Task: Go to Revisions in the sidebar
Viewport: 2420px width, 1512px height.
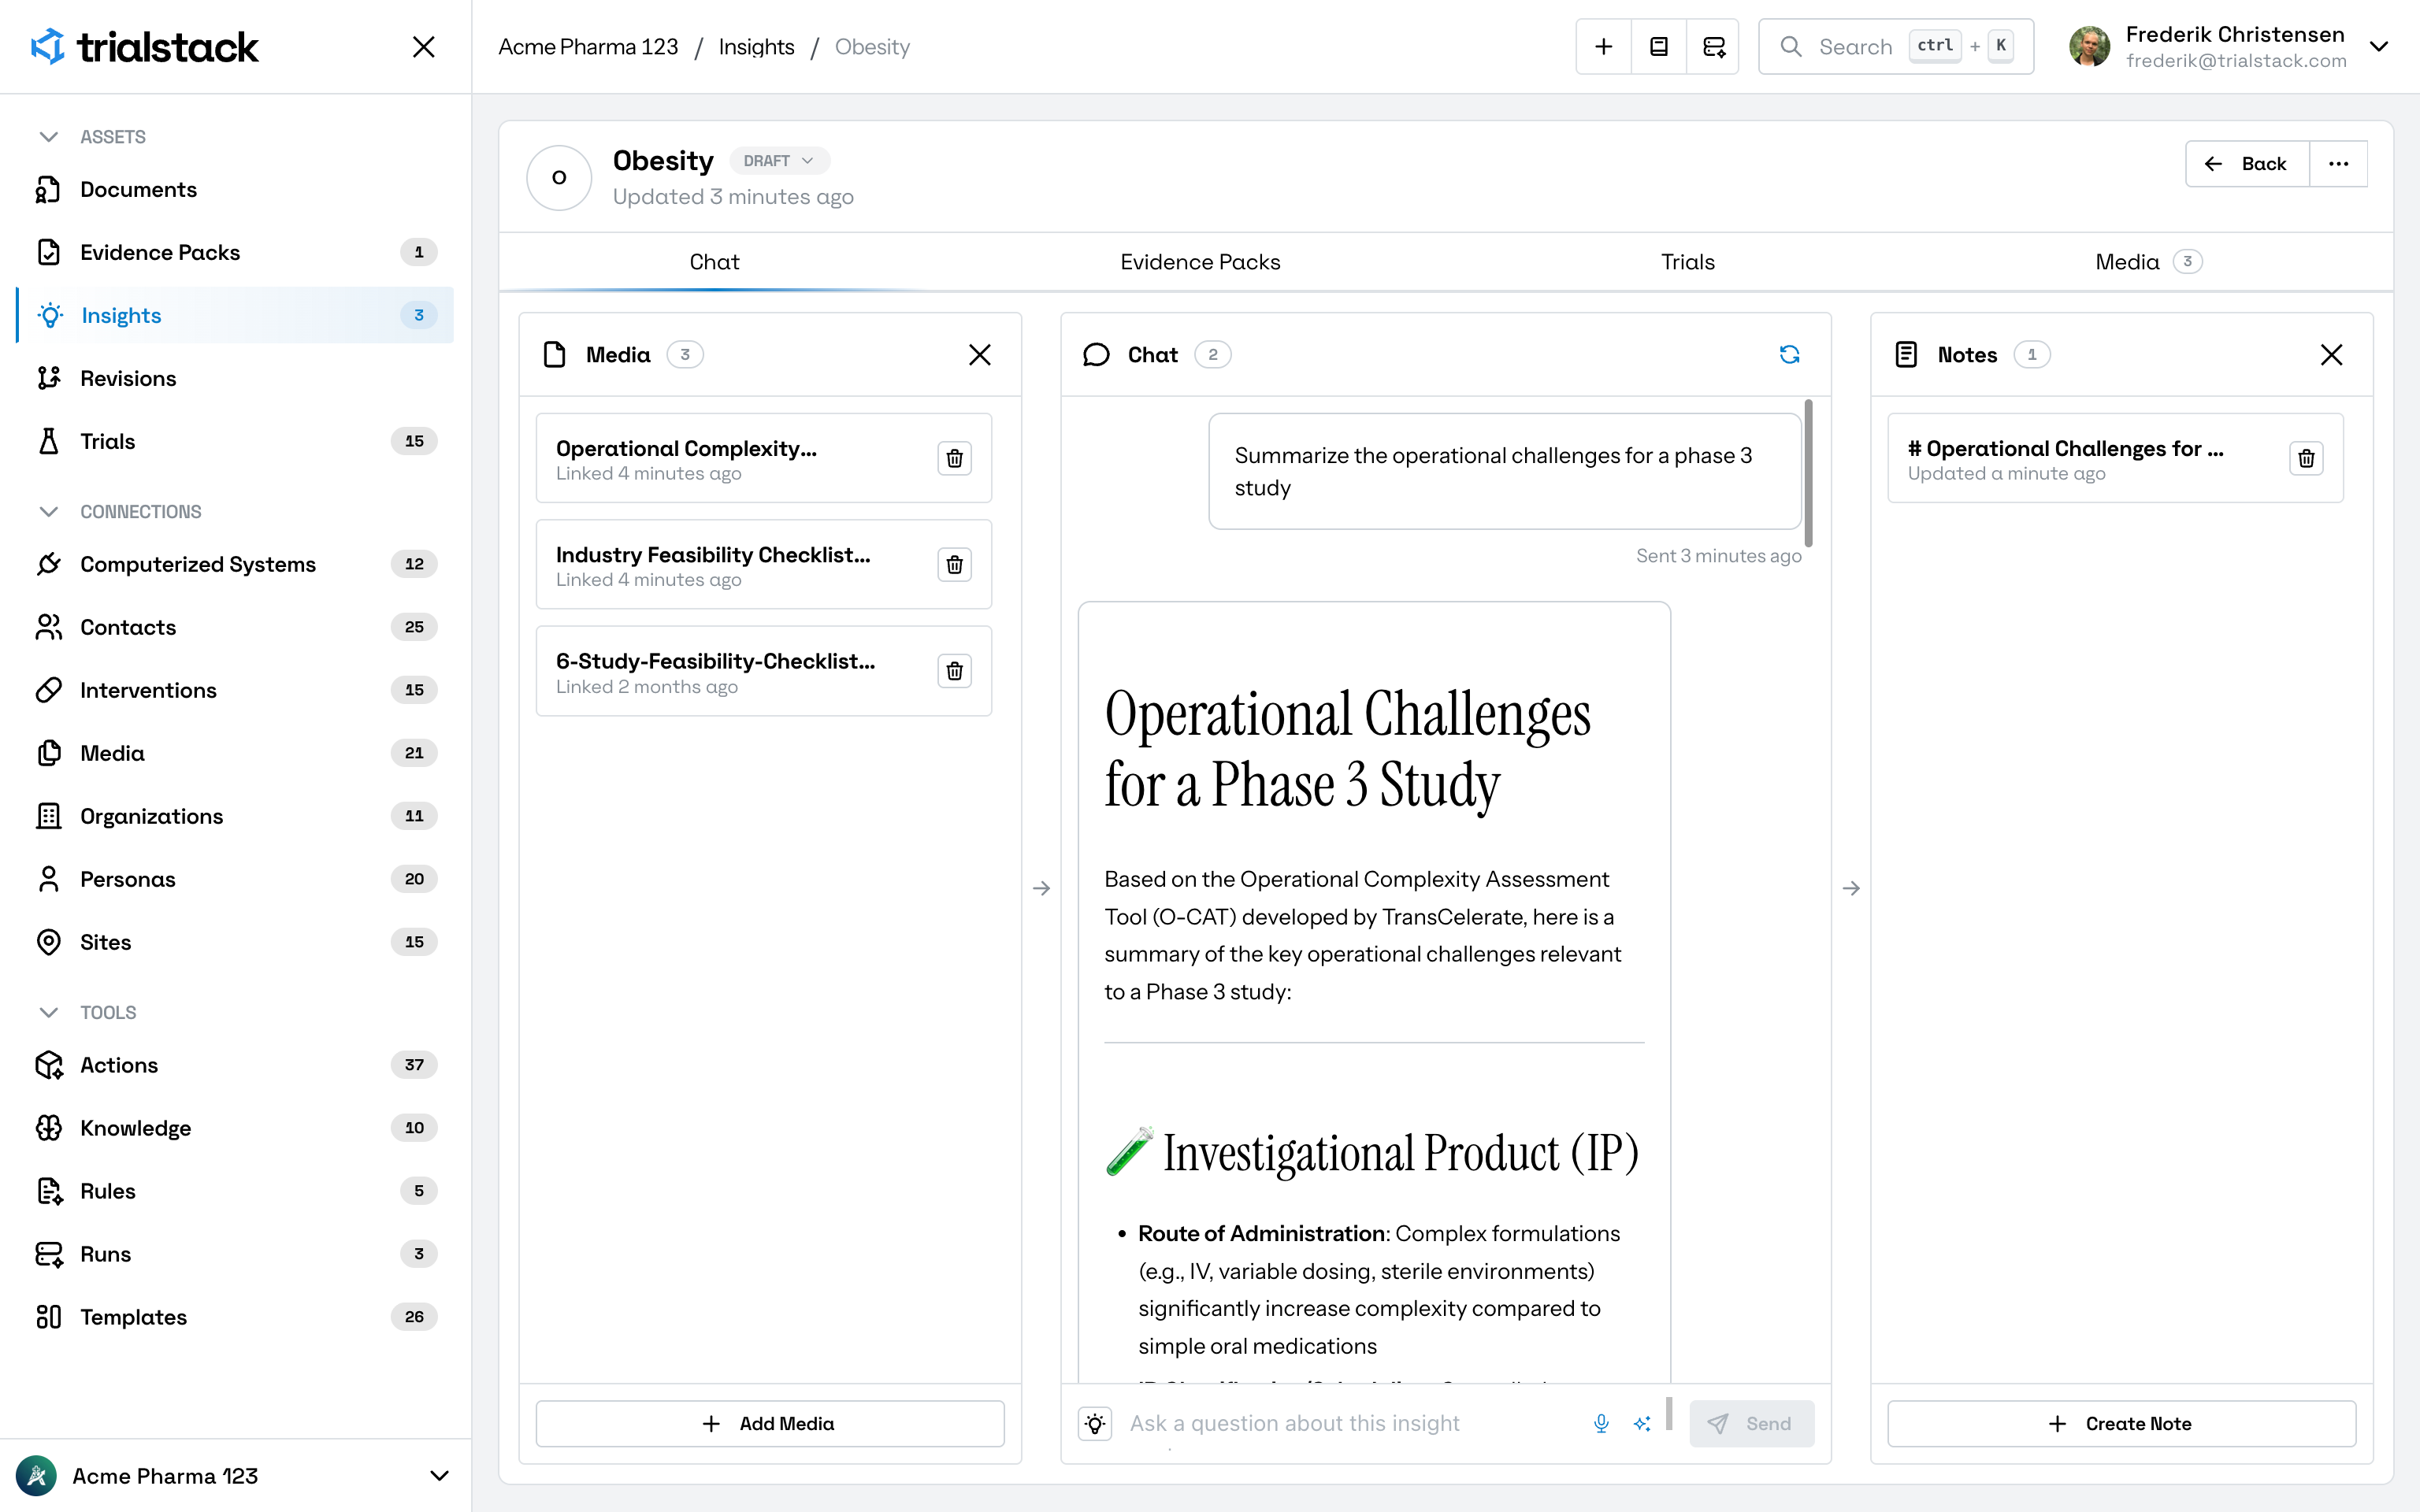Action: coord(236,378)
